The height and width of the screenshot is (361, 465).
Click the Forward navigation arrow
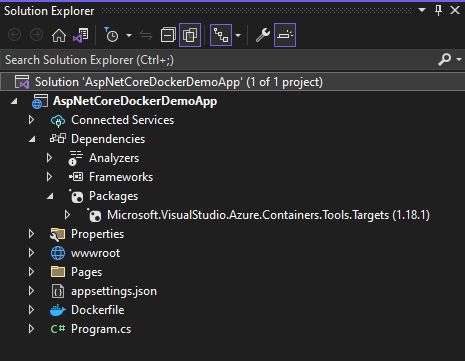(36, 35)
